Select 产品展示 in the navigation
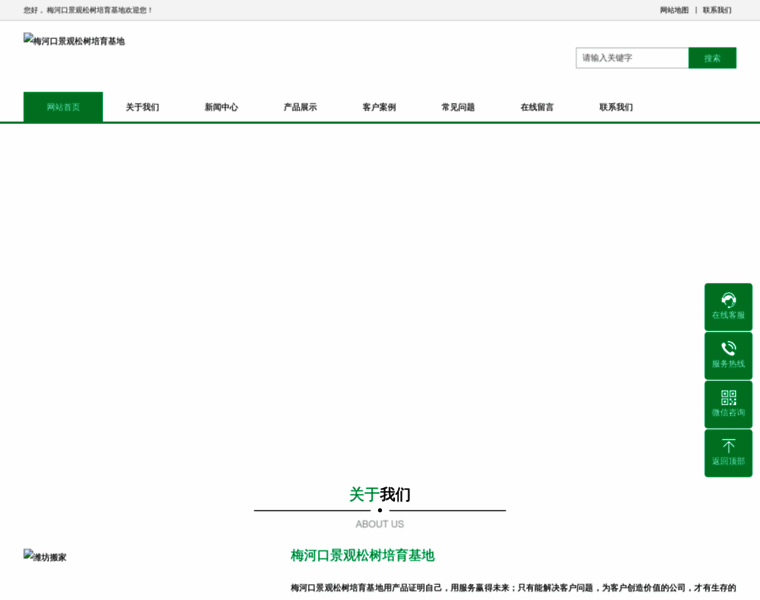760x600 pixels. [x=300, y=107]
